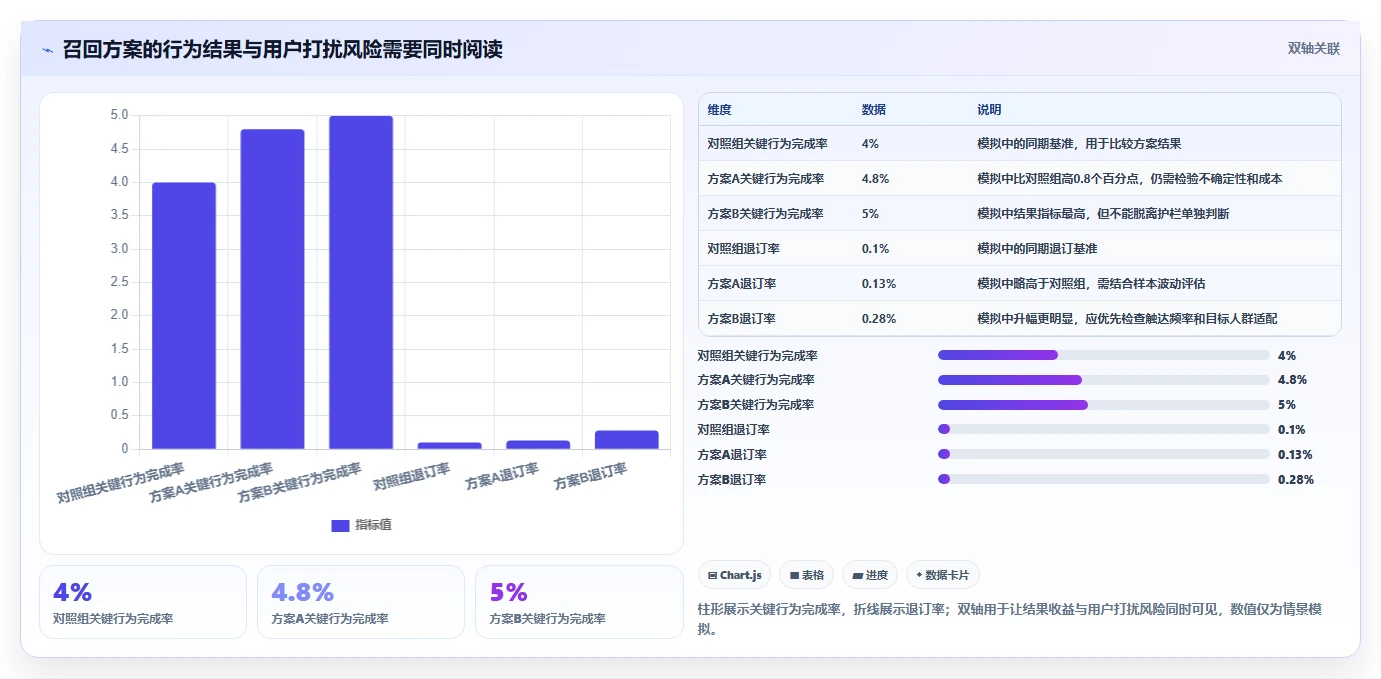Open the 4% 对照组关键行为完成率 KPI card

[143, 602]
